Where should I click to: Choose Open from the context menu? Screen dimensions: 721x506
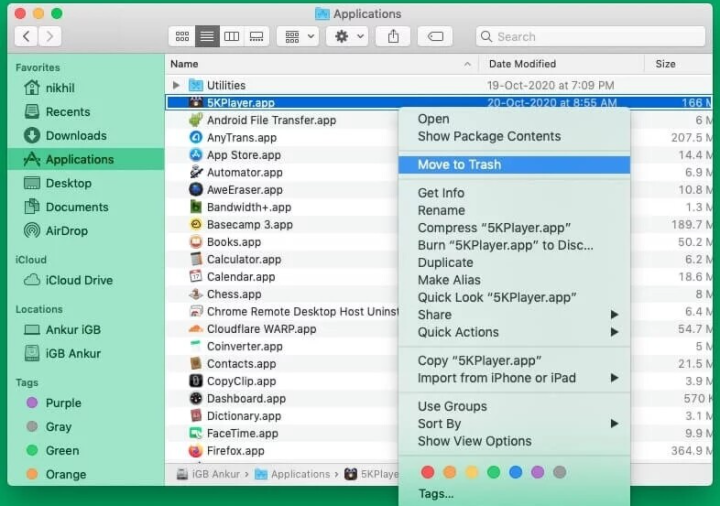(514, 119)
